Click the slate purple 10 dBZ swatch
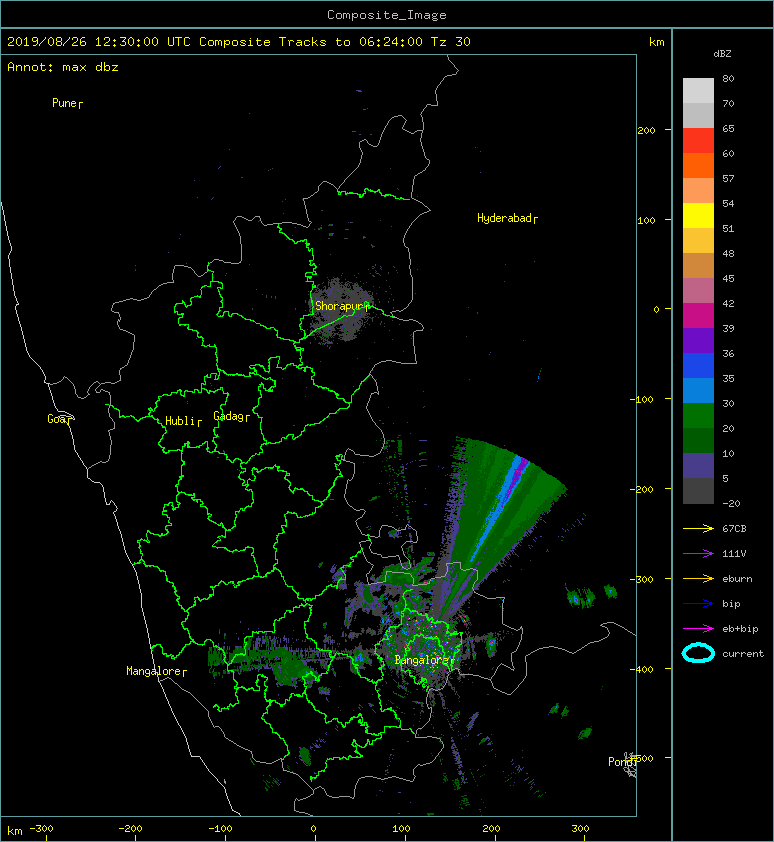This screenshot has width=774, height=842. (698, 465)
